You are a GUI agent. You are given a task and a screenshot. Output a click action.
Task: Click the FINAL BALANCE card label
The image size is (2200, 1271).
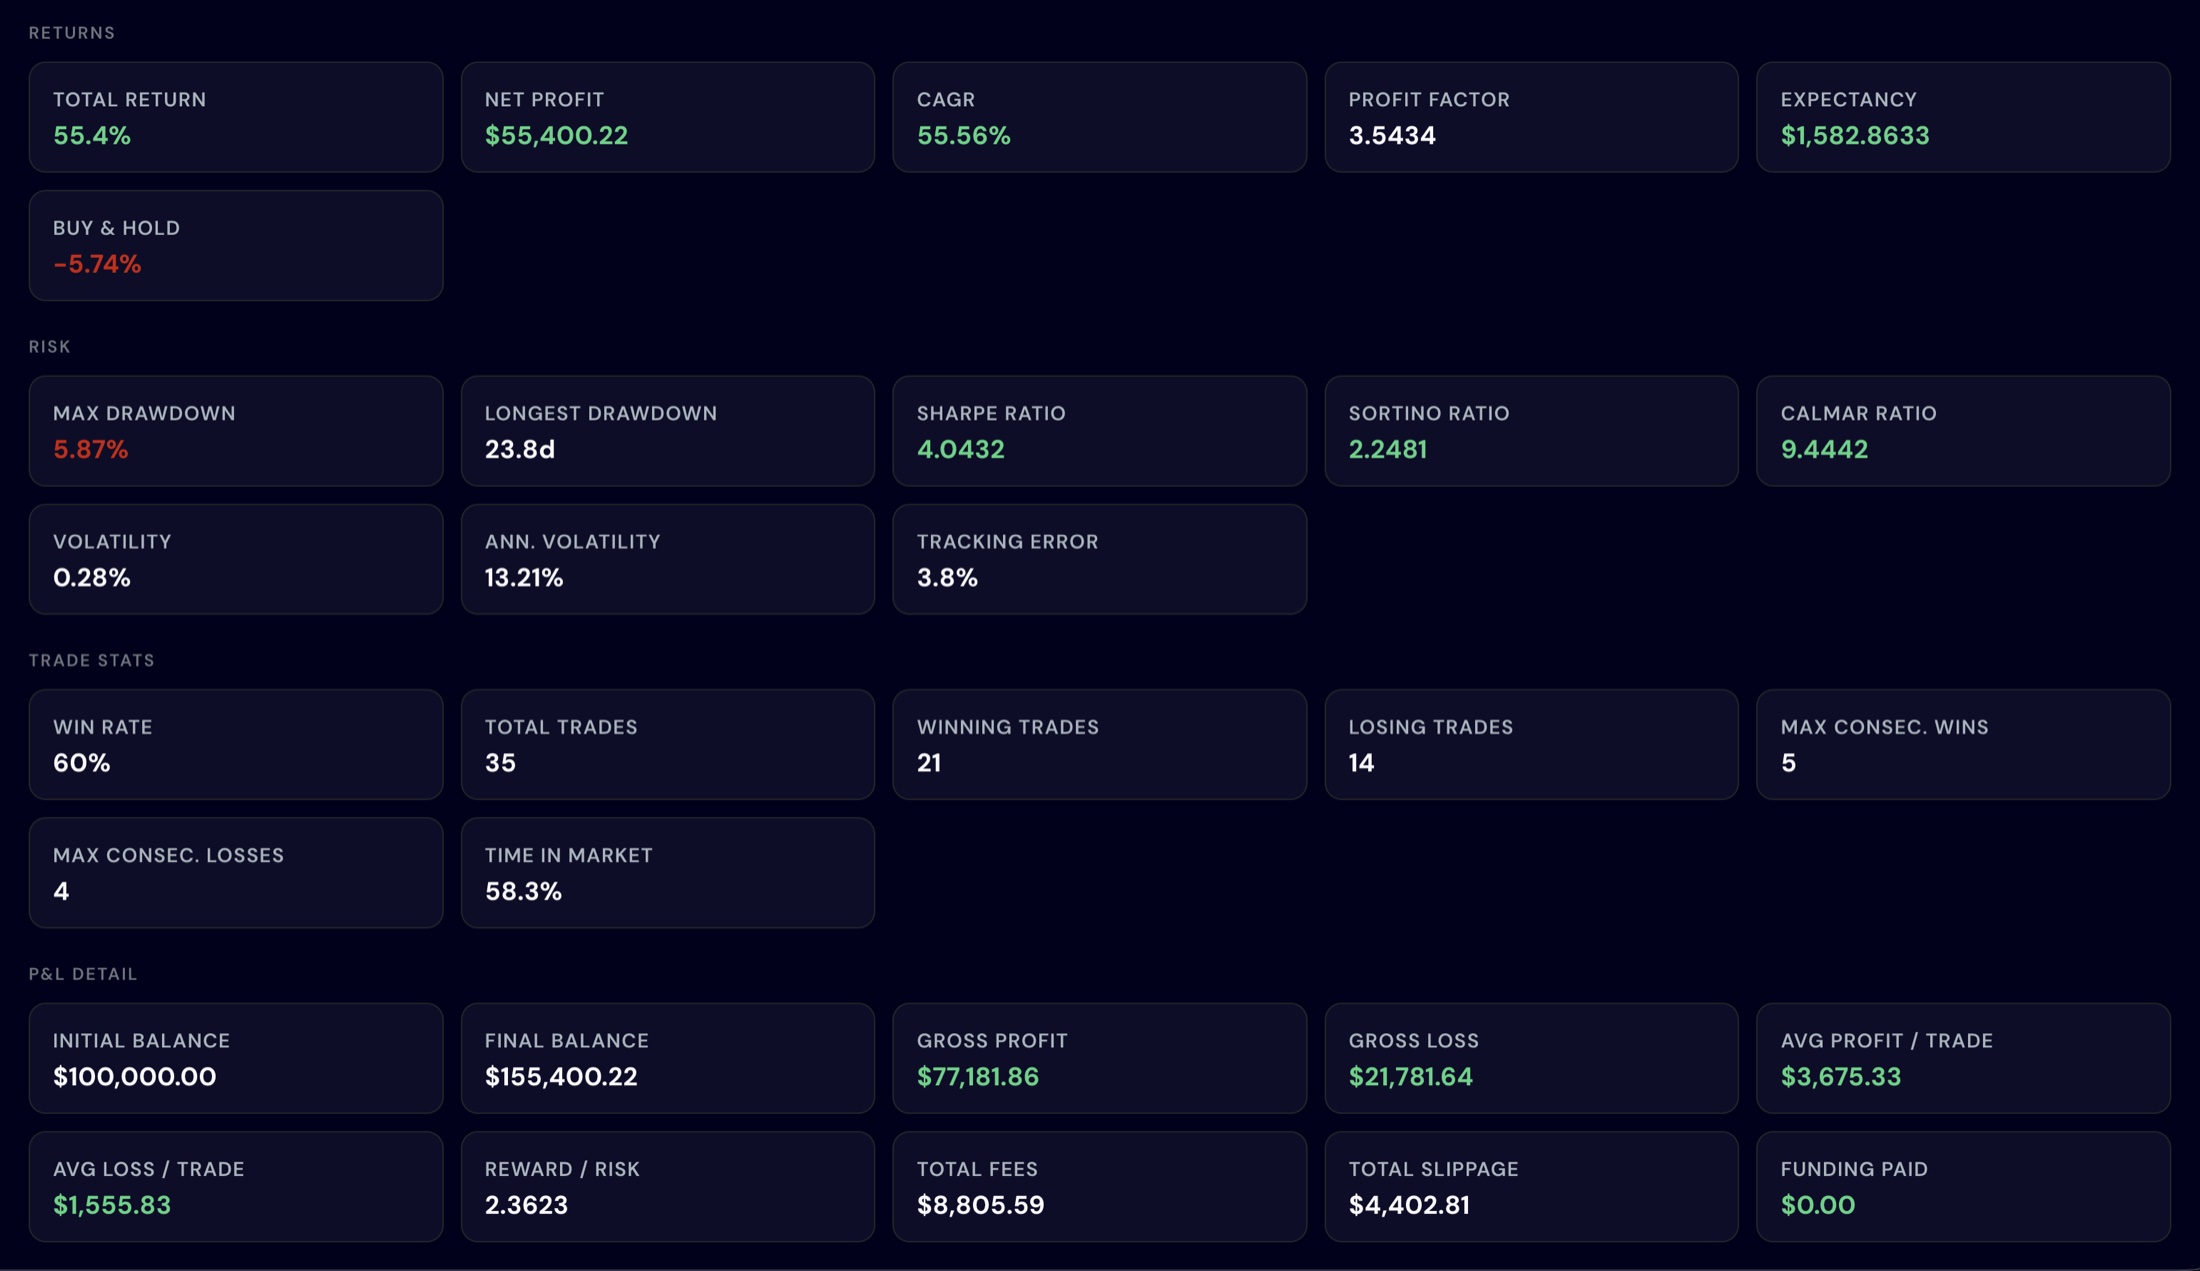pyautogui.click(x=567, y=1041)
